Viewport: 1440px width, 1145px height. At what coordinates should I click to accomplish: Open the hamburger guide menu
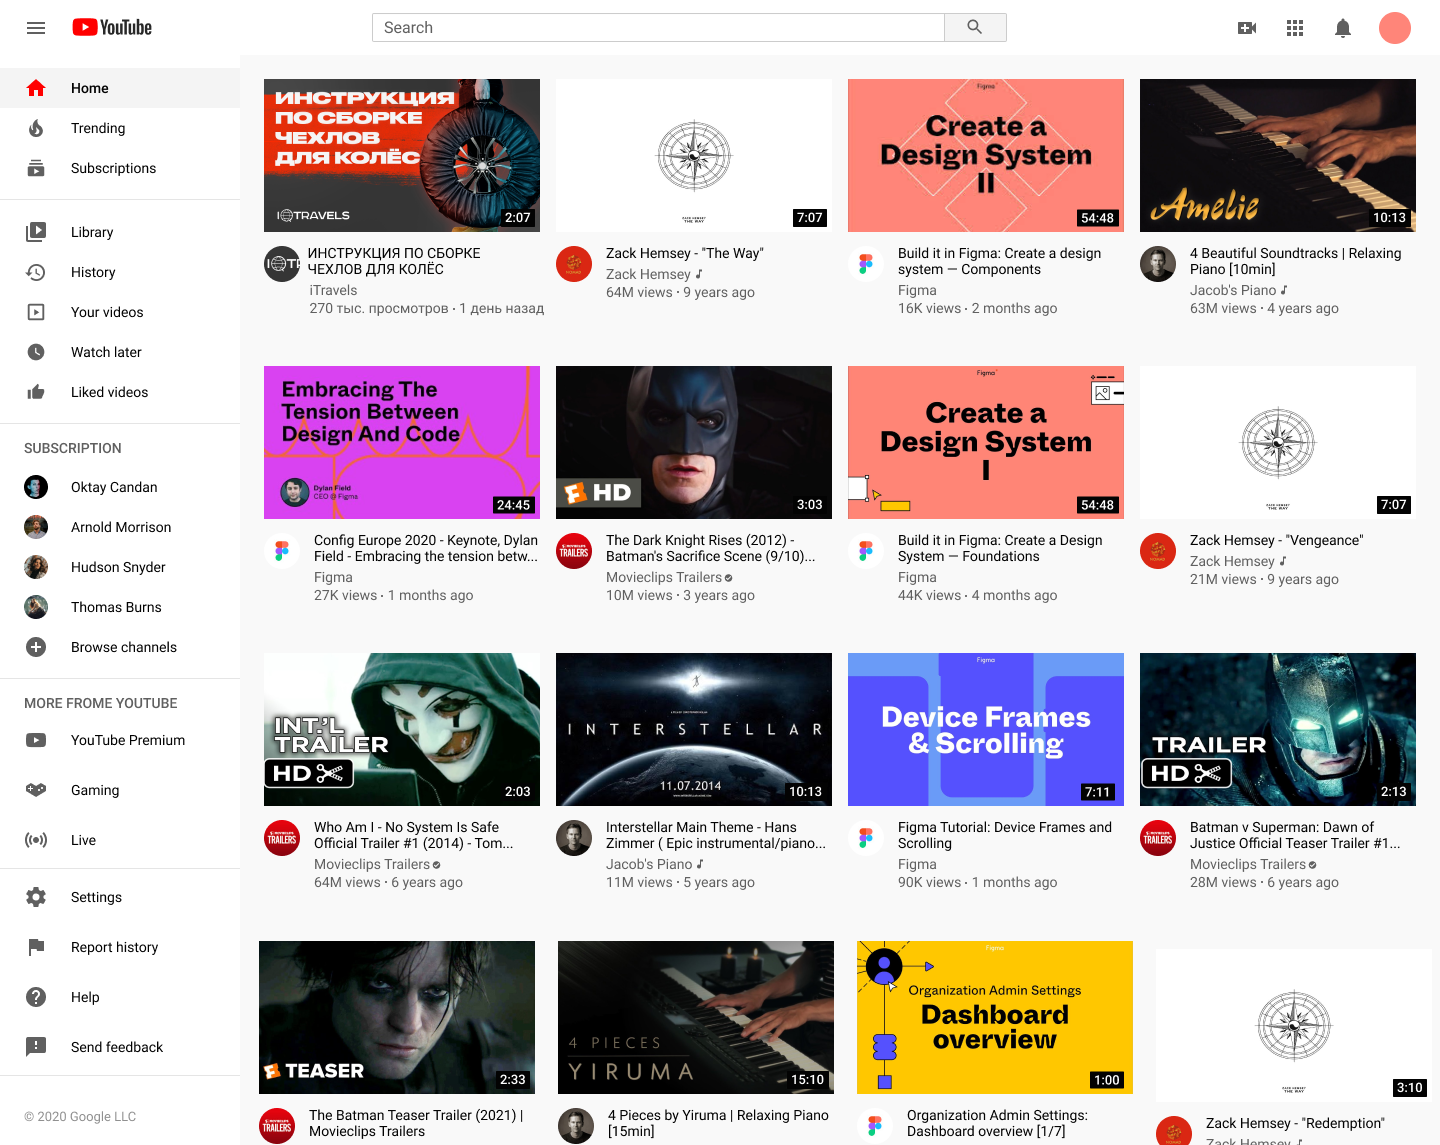pyautogui.click(x=36, y=28)
